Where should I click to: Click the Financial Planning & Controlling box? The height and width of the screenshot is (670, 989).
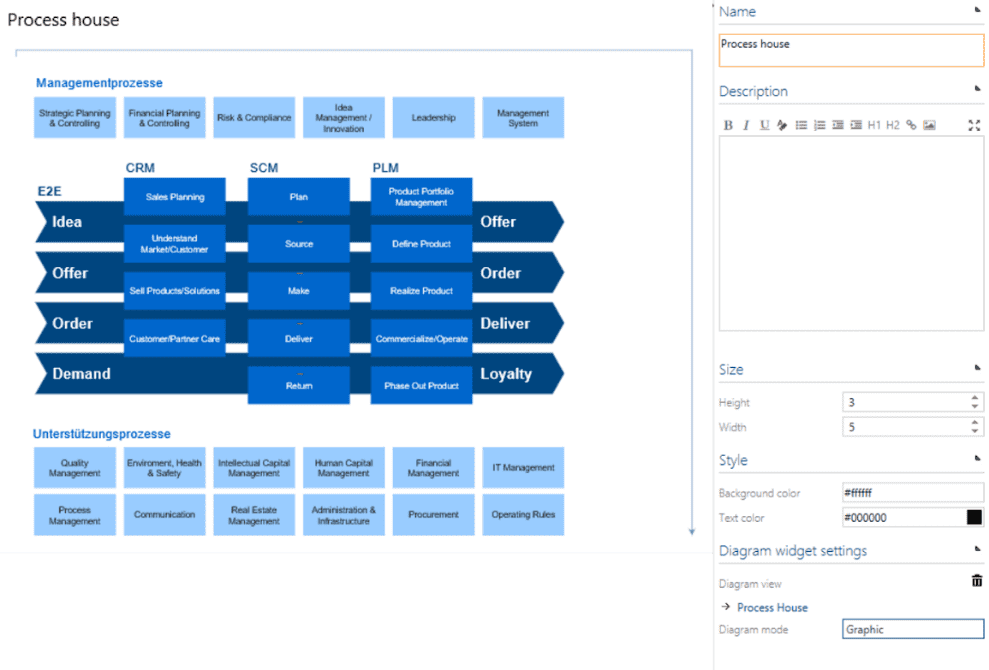[x=165, y=117]
